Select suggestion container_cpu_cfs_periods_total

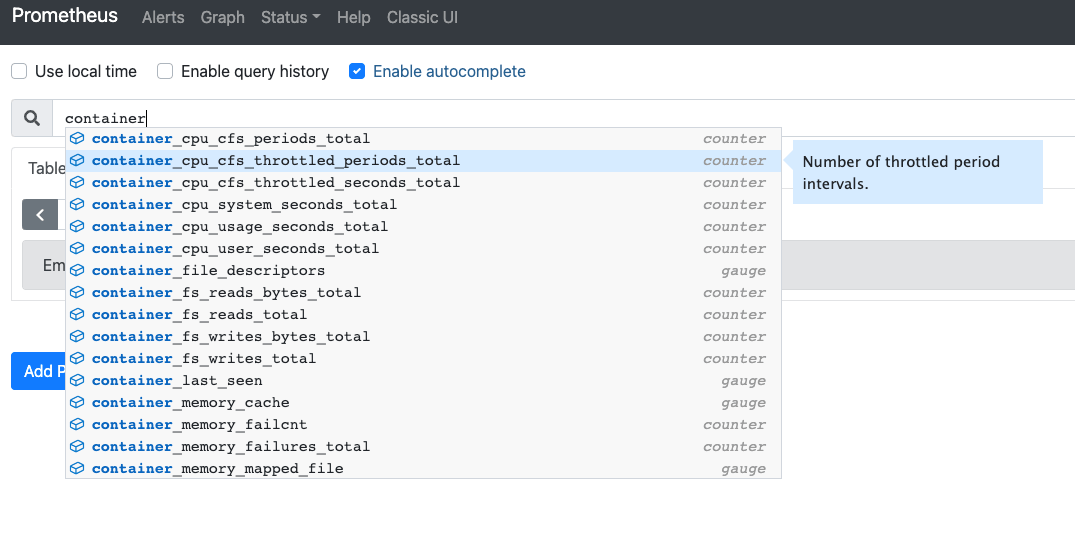tap(423, 139)
